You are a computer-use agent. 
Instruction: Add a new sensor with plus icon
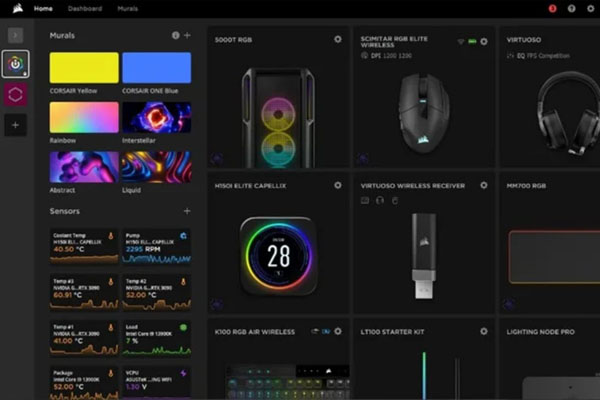pos(187,211)
